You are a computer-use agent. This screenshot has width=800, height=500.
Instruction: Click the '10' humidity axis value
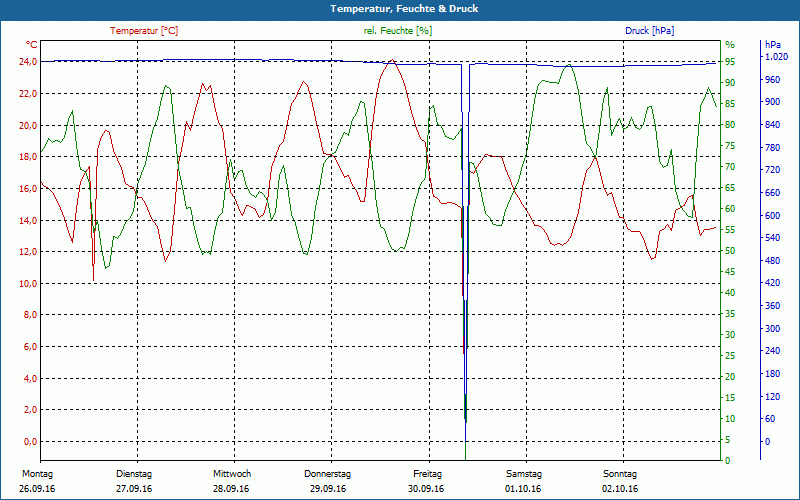730,418
